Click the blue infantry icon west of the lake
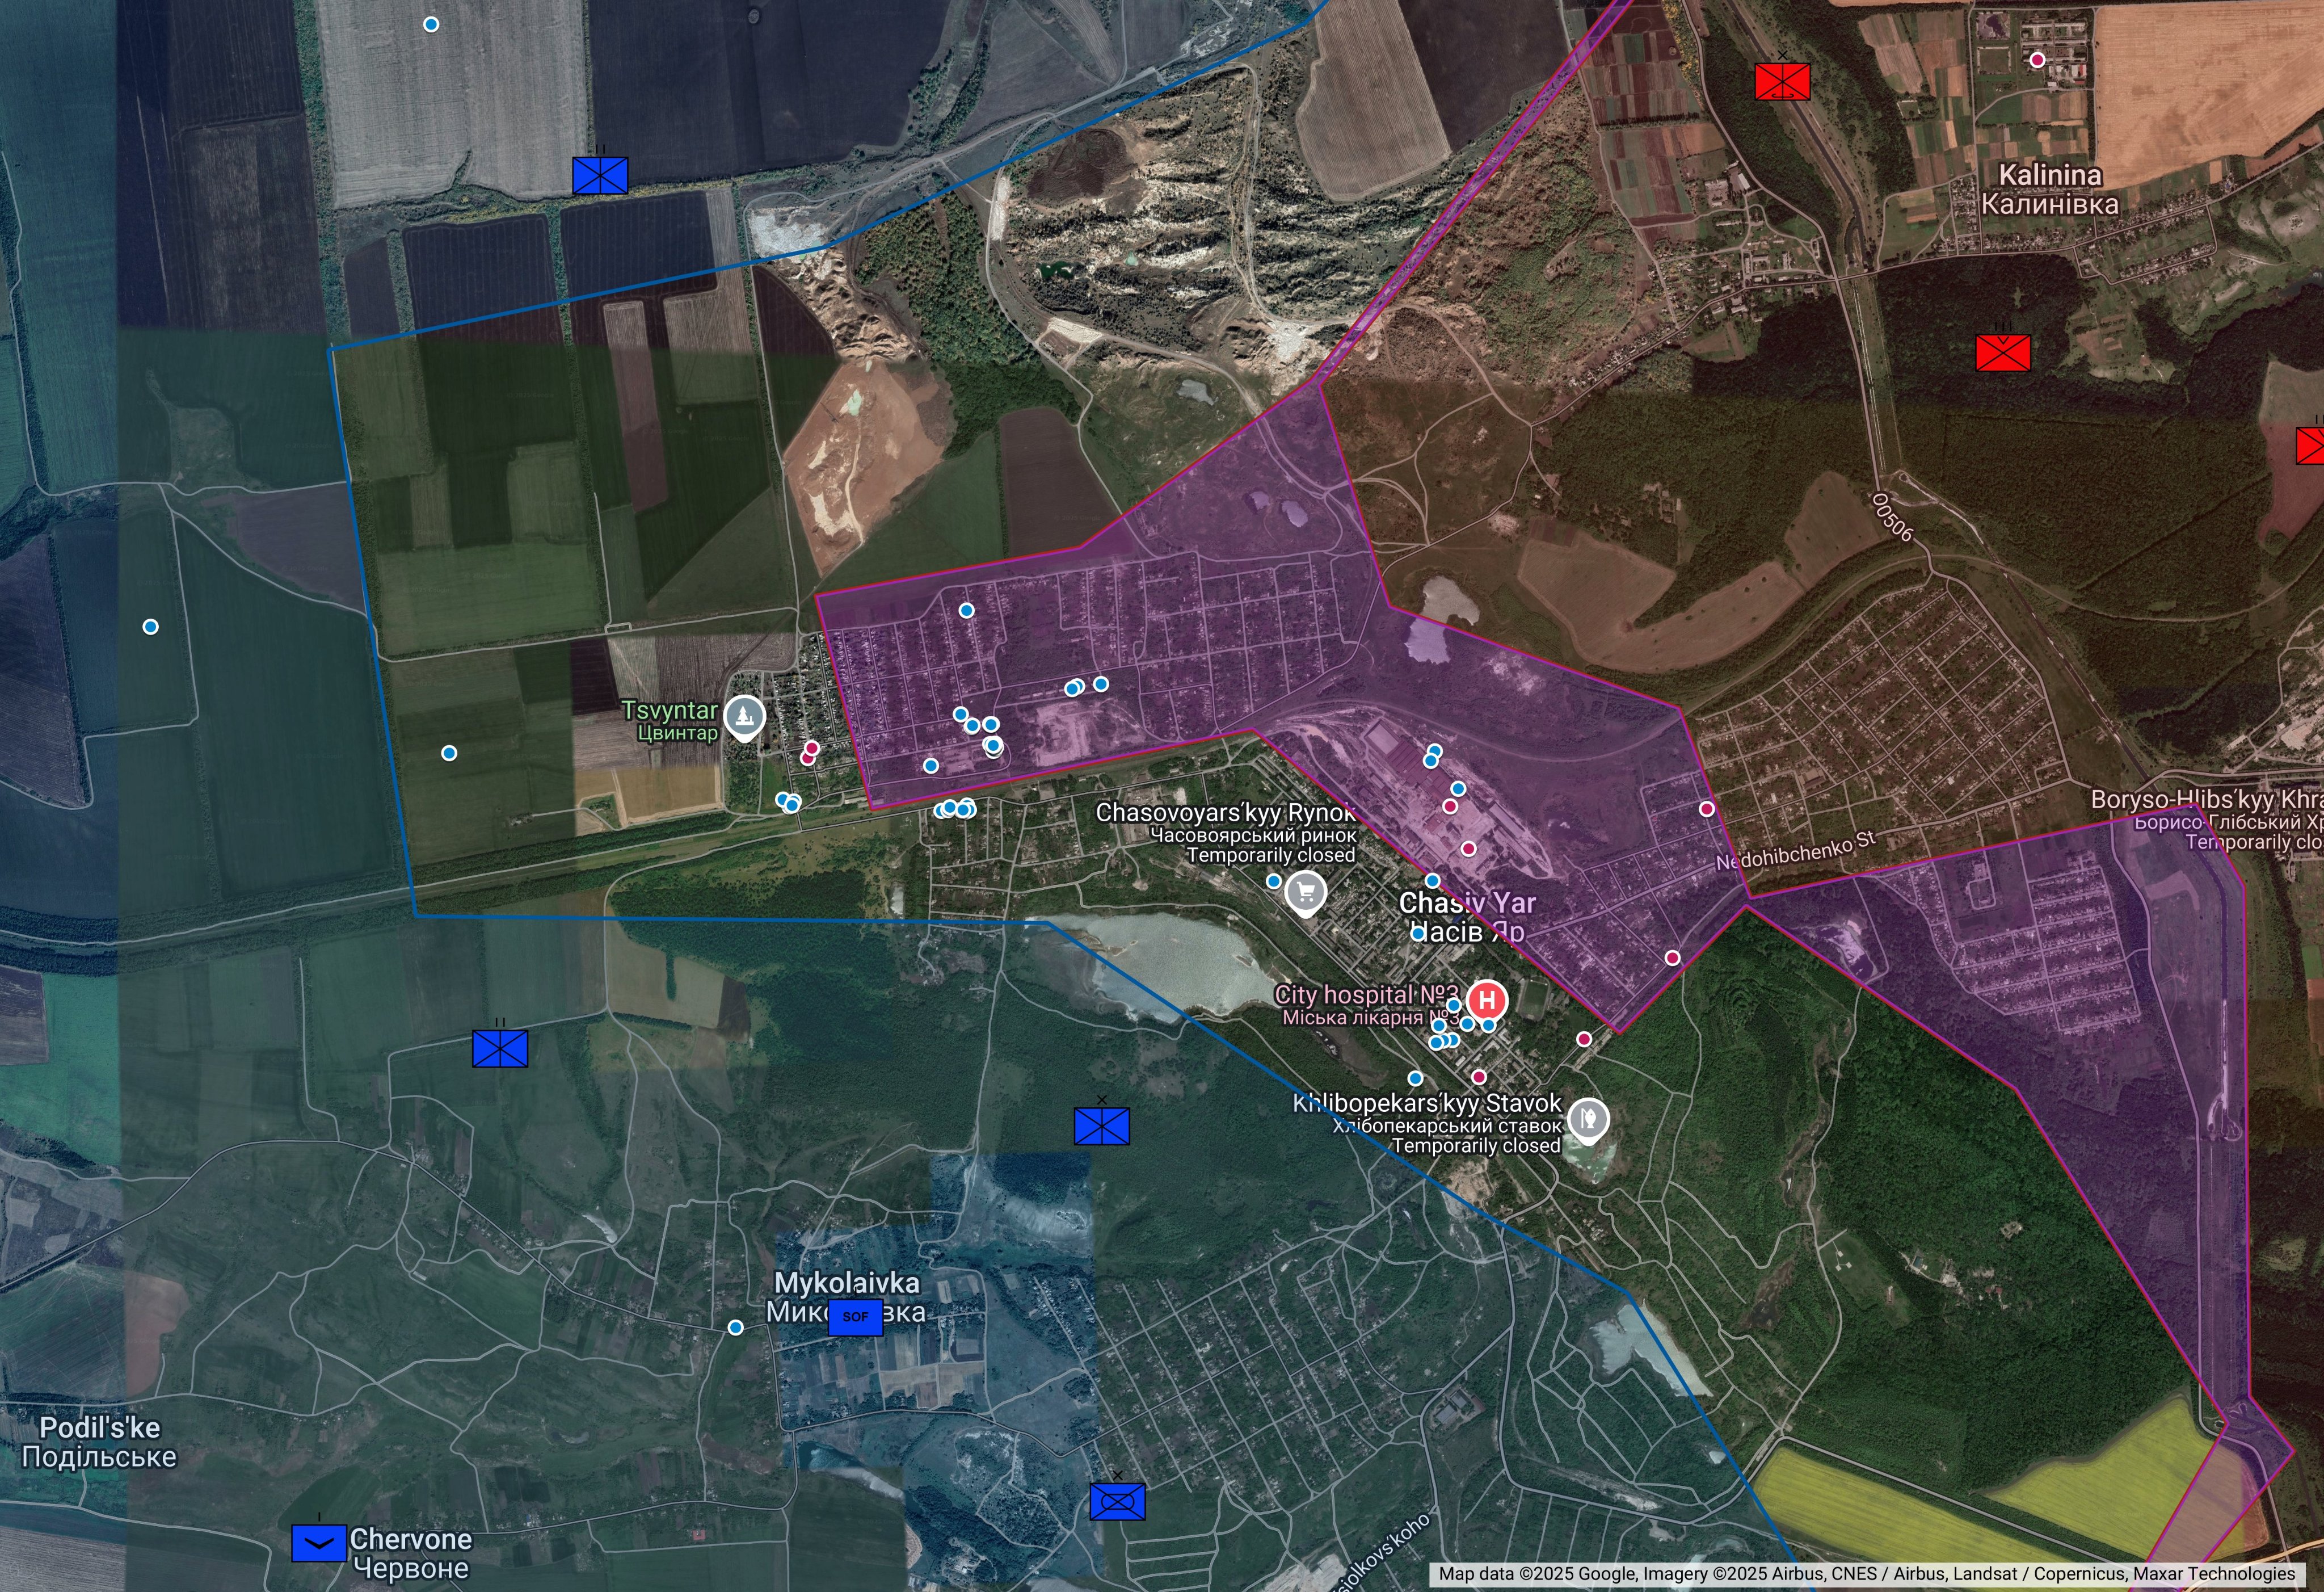 (x=500, y=1049)
